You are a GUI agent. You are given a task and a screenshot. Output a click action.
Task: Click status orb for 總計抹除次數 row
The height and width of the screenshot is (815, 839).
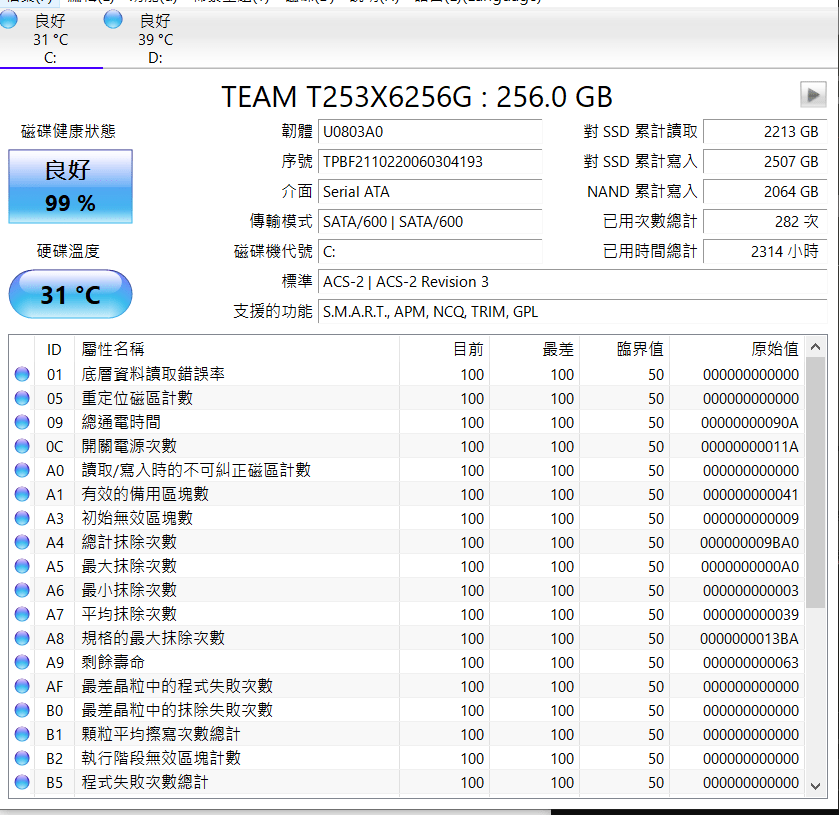coord(22,543)
